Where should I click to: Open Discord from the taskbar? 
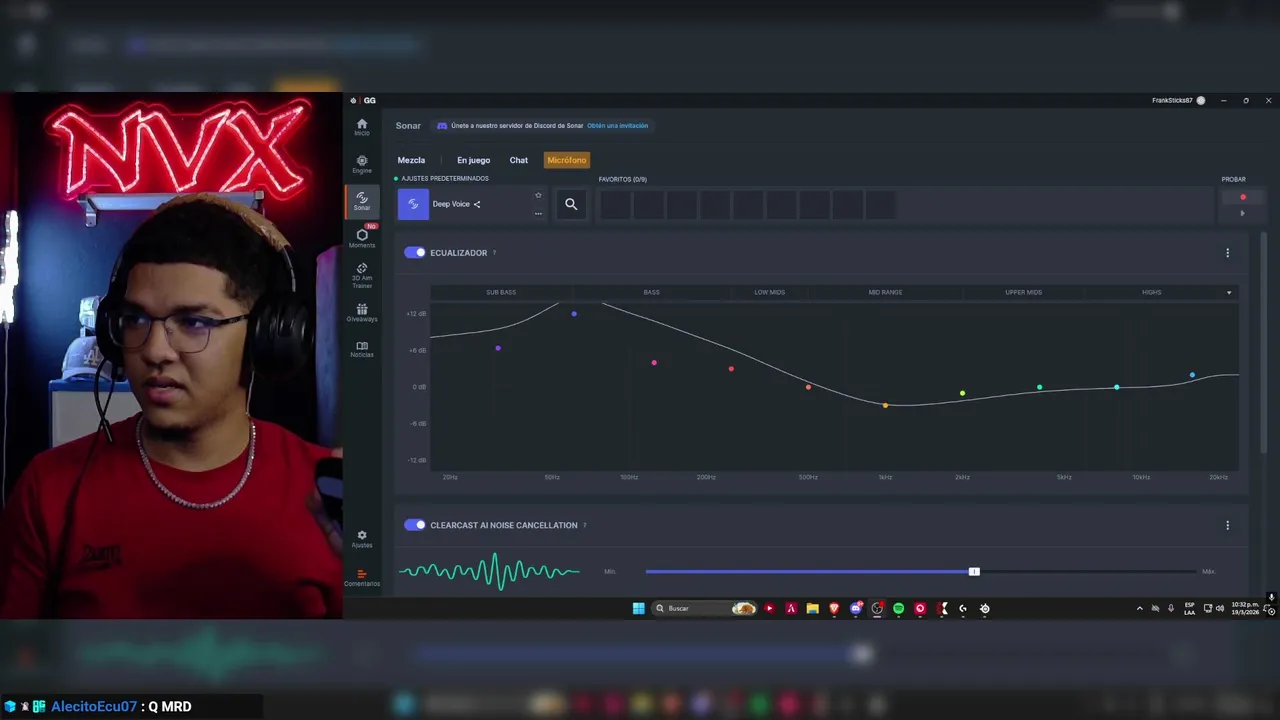856,608
